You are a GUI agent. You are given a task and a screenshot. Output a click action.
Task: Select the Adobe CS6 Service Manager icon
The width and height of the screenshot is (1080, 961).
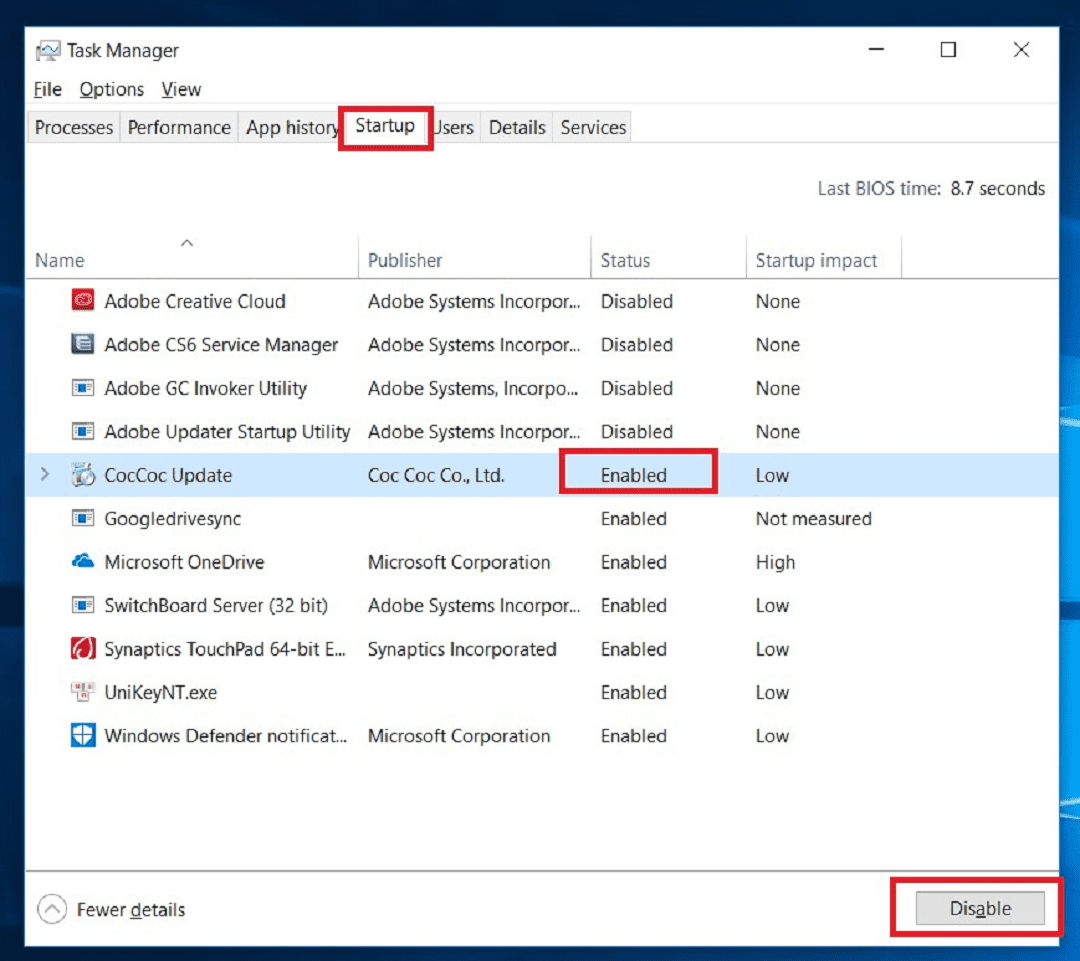pos(83,345)
